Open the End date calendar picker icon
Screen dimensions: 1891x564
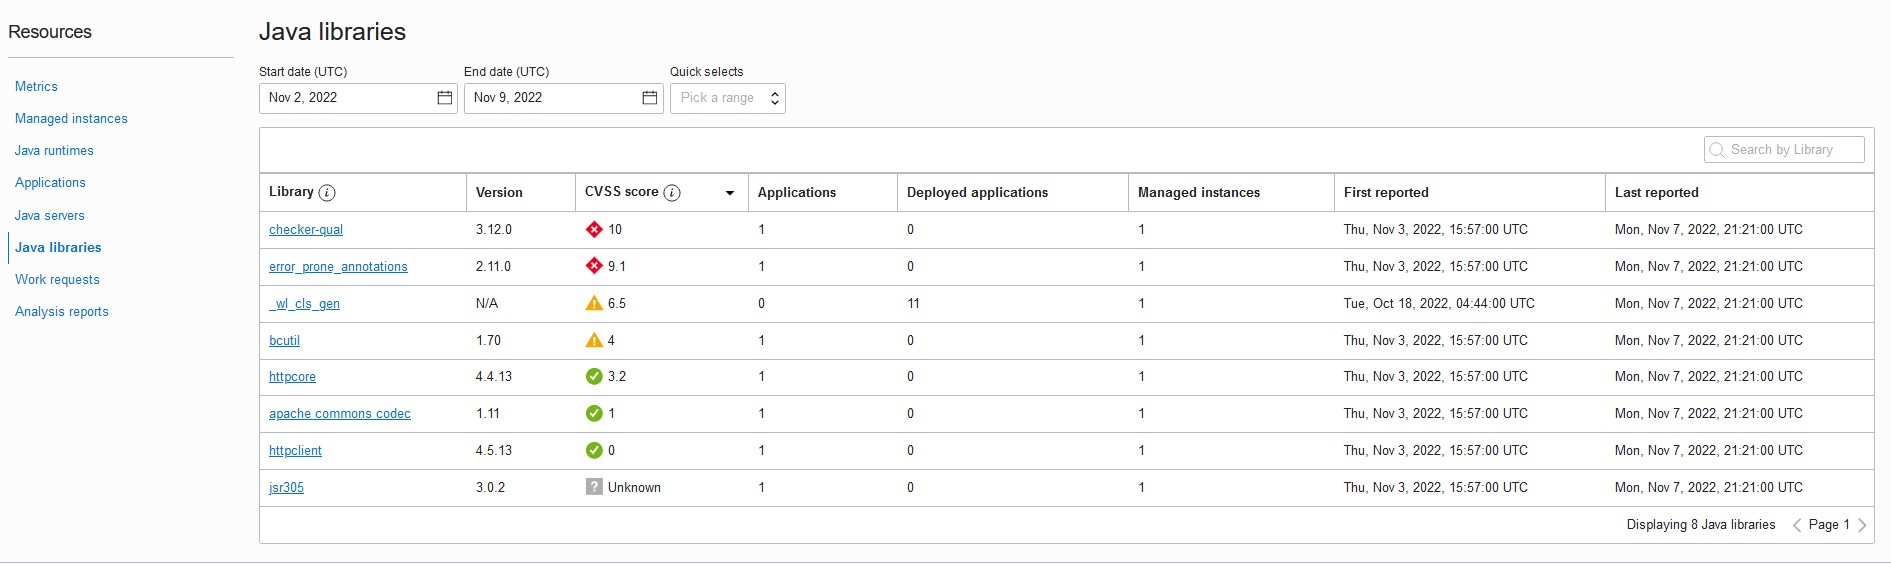coord(650,98)
